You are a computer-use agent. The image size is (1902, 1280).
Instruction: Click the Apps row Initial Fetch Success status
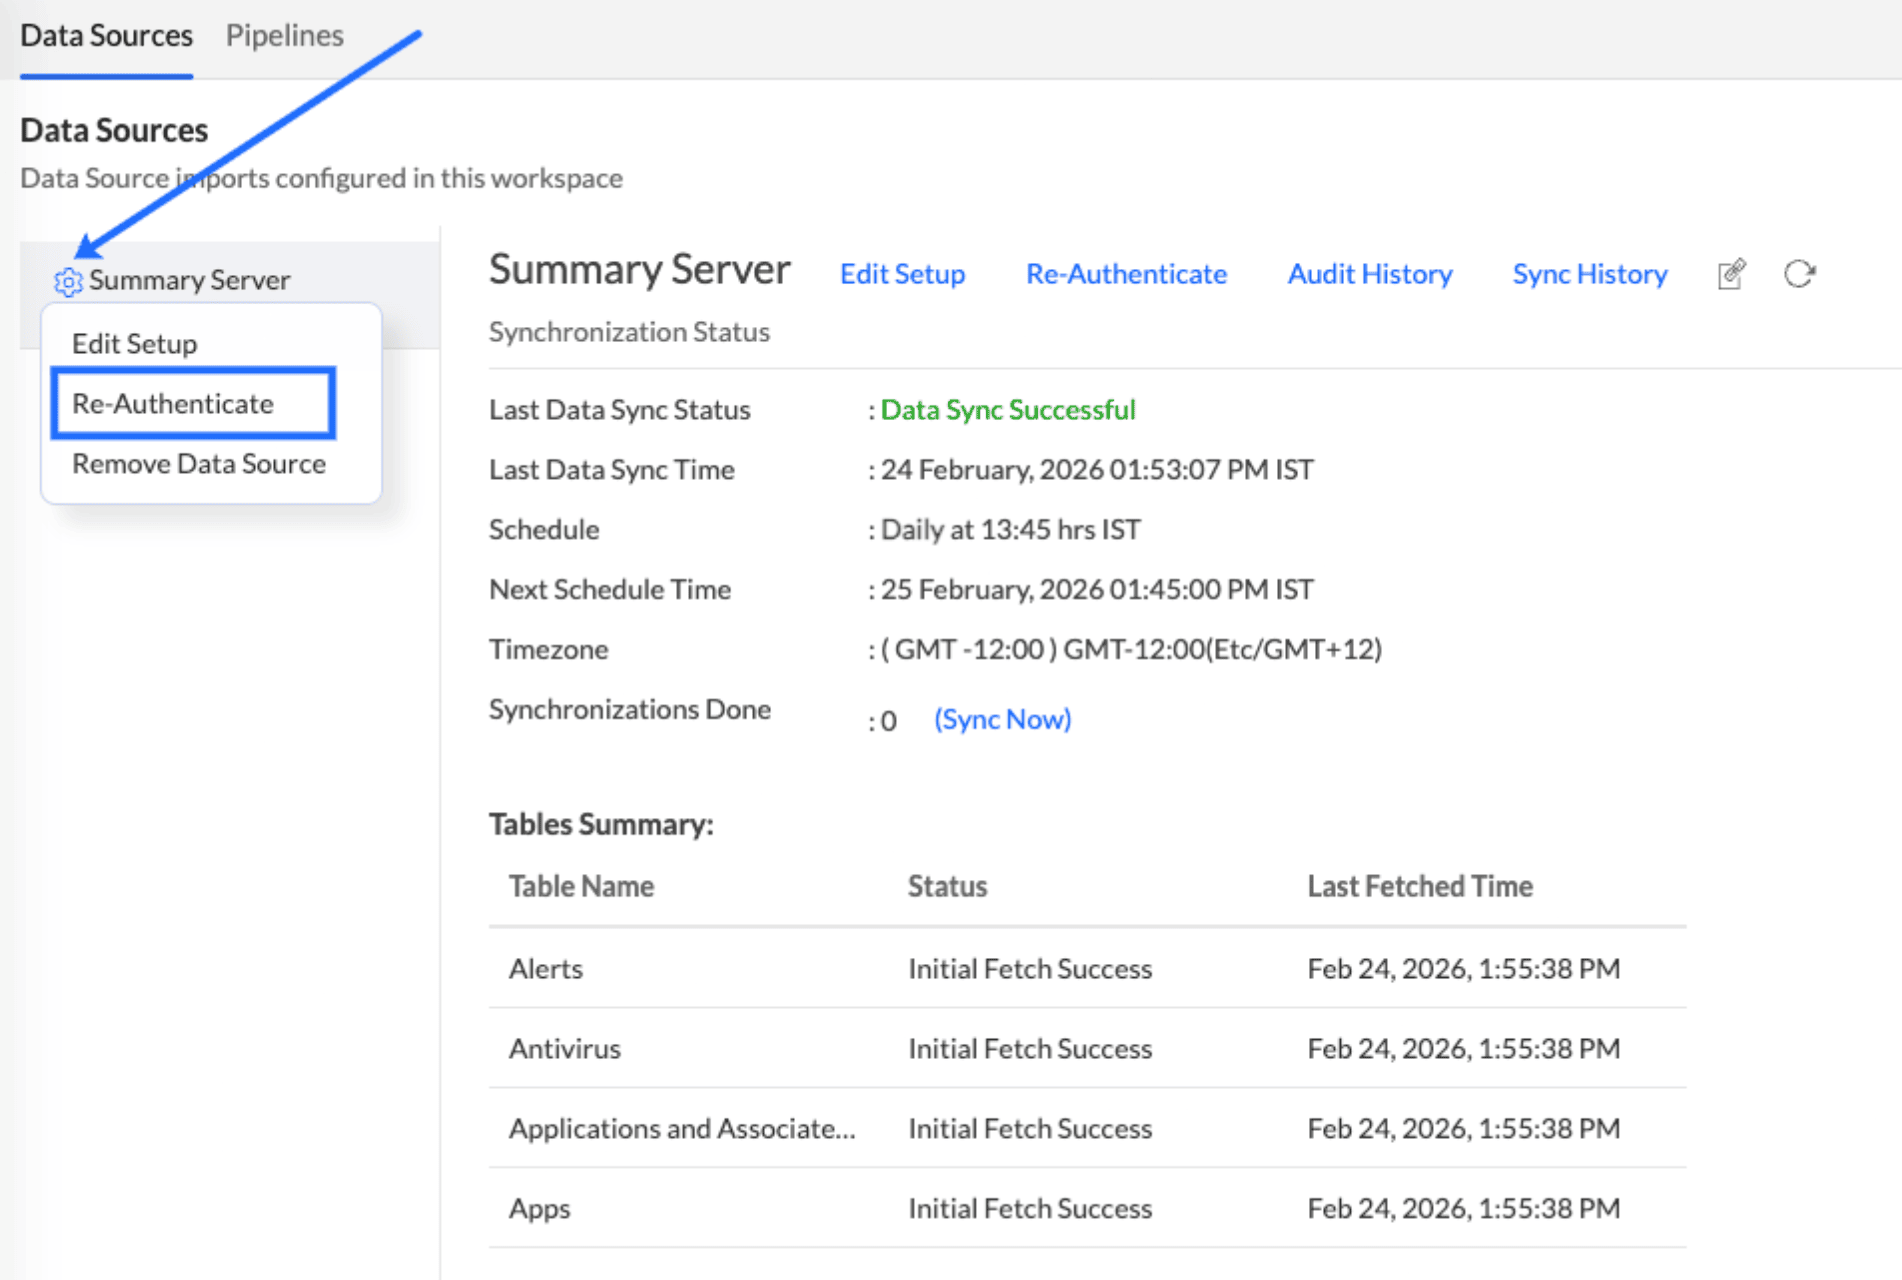tap(1030, 1209)
